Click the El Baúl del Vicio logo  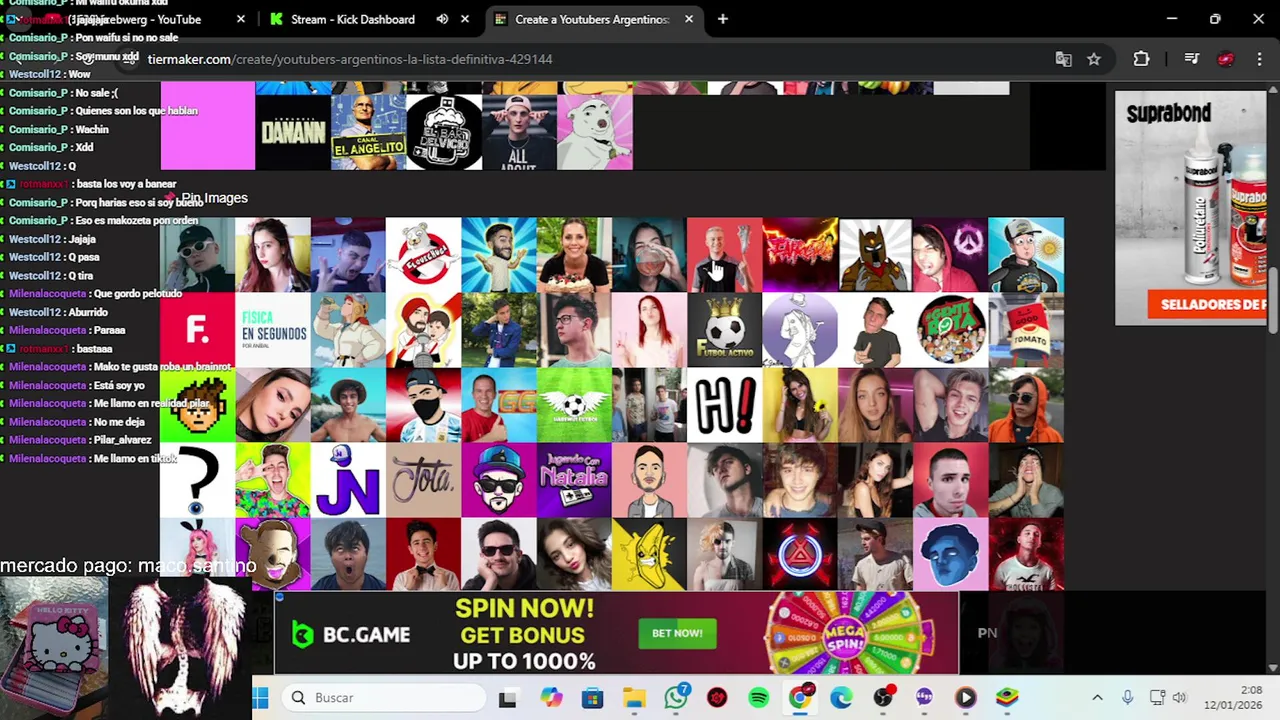point(444,132)
